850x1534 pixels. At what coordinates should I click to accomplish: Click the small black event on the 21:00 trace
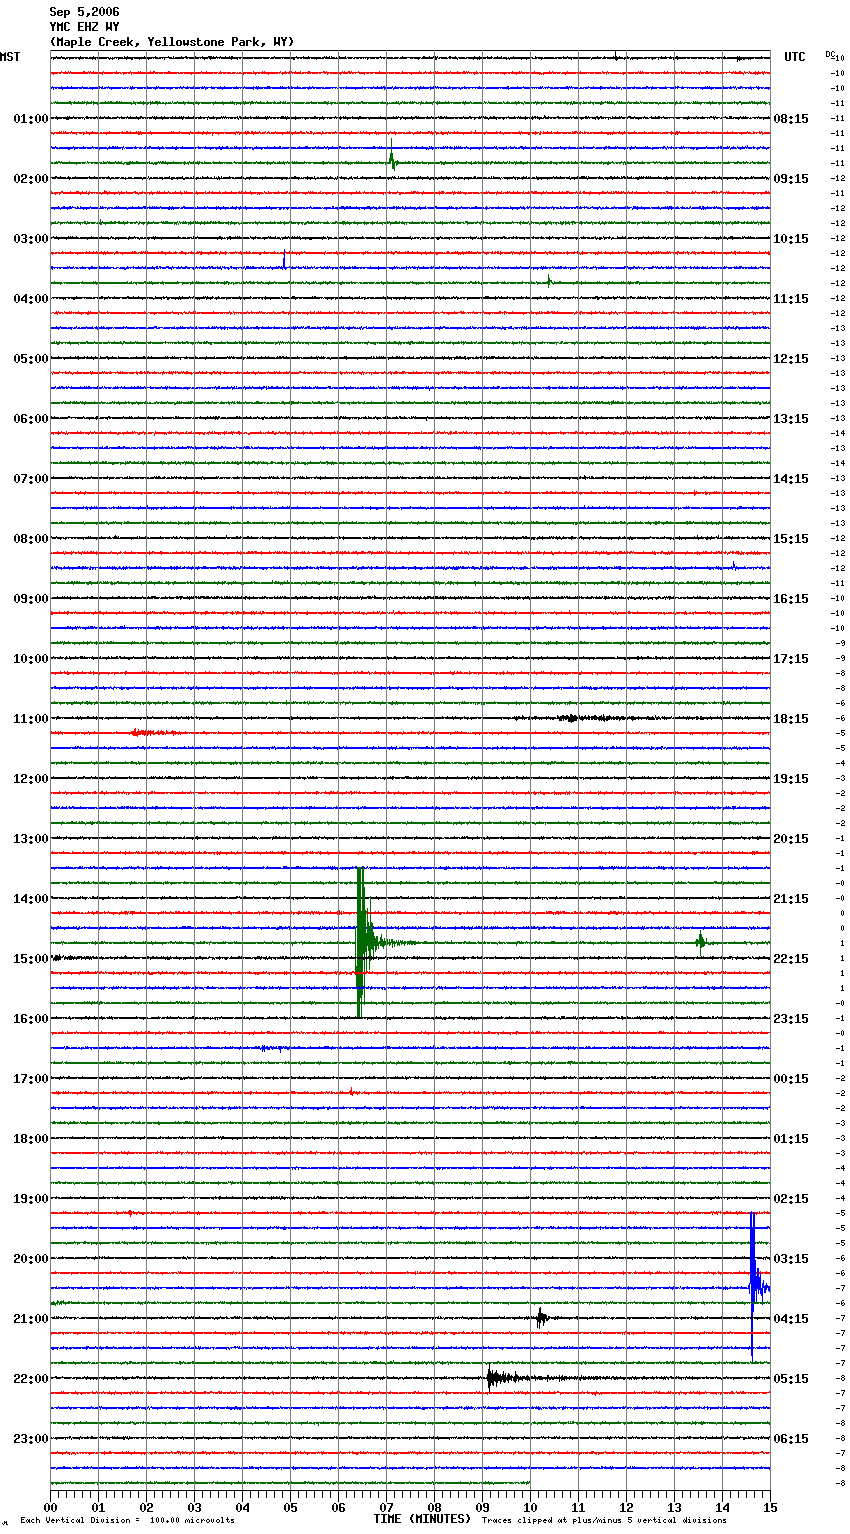click(541, 1318)
